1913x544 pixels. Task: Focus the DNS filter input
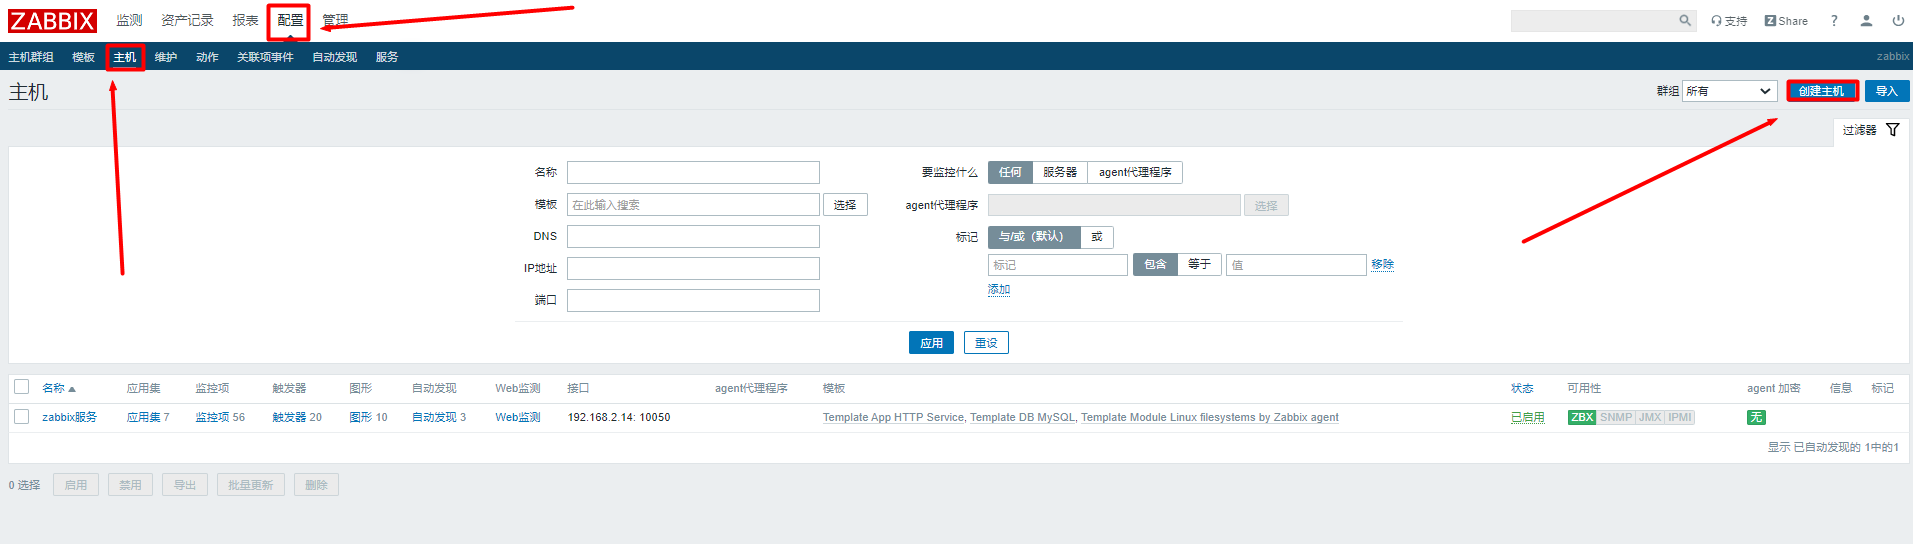point(693,237)
